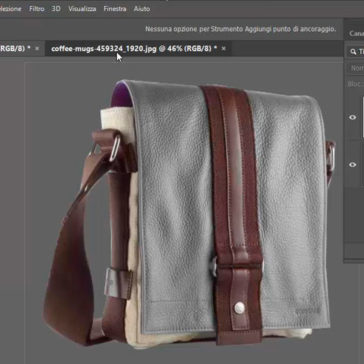The image size is (364, 364).
Task: Open the 3D menu
Action: coord(56,9)
